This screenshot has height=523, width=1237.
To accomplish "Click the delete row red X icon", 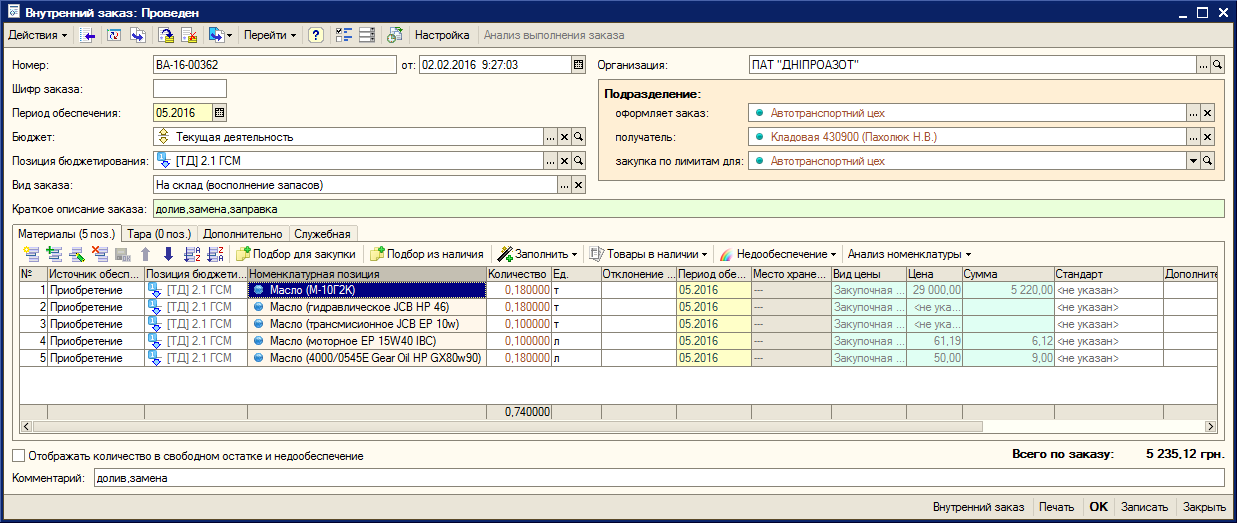I will click(99, 254).
